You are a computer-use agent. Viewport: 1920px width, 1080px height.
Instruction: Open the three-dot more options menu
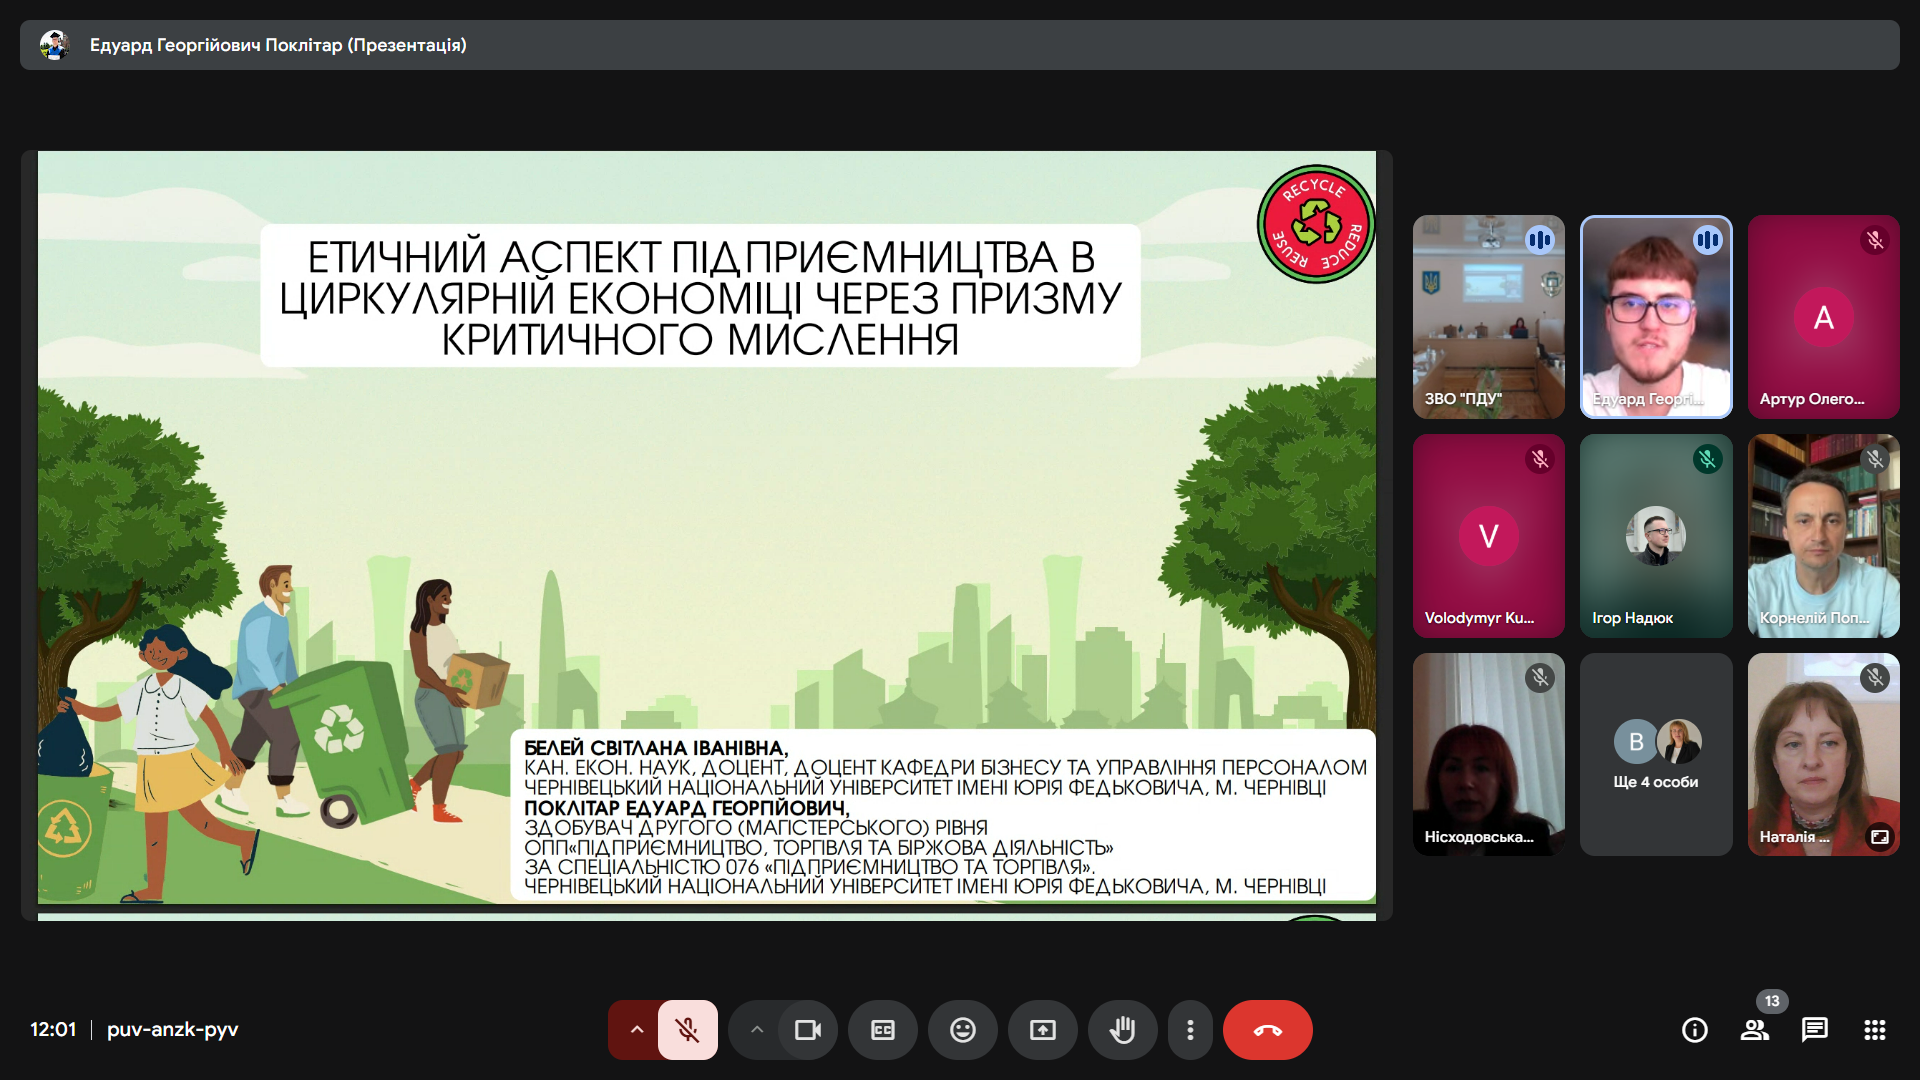pos(1190,1030)
